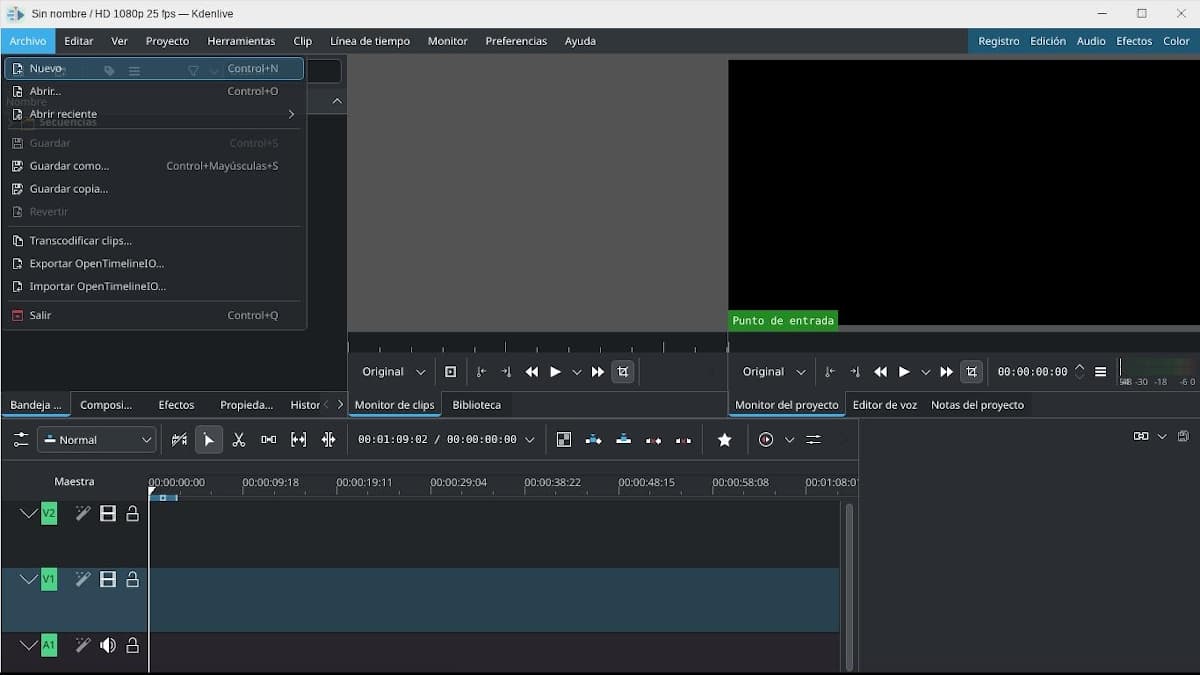This screenshot has height=675, width=1200.
Task: Click insert clip zone in timeline icon
Action: click(594, 440)
